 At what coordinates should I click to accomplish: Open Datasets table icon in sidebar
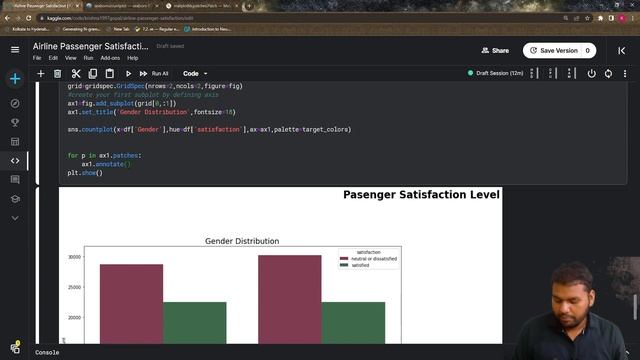click(x=15, y=142)
